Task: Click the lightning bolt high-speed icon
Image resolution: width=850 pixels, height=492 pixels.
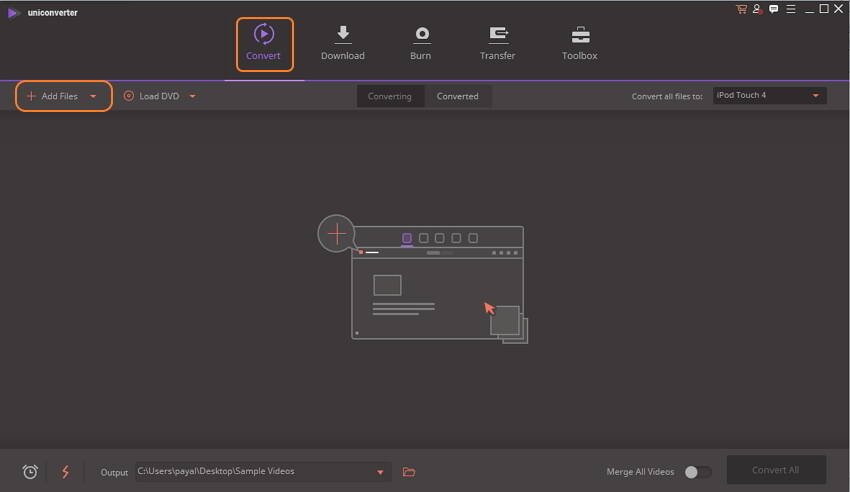Action: coord(66,472)
